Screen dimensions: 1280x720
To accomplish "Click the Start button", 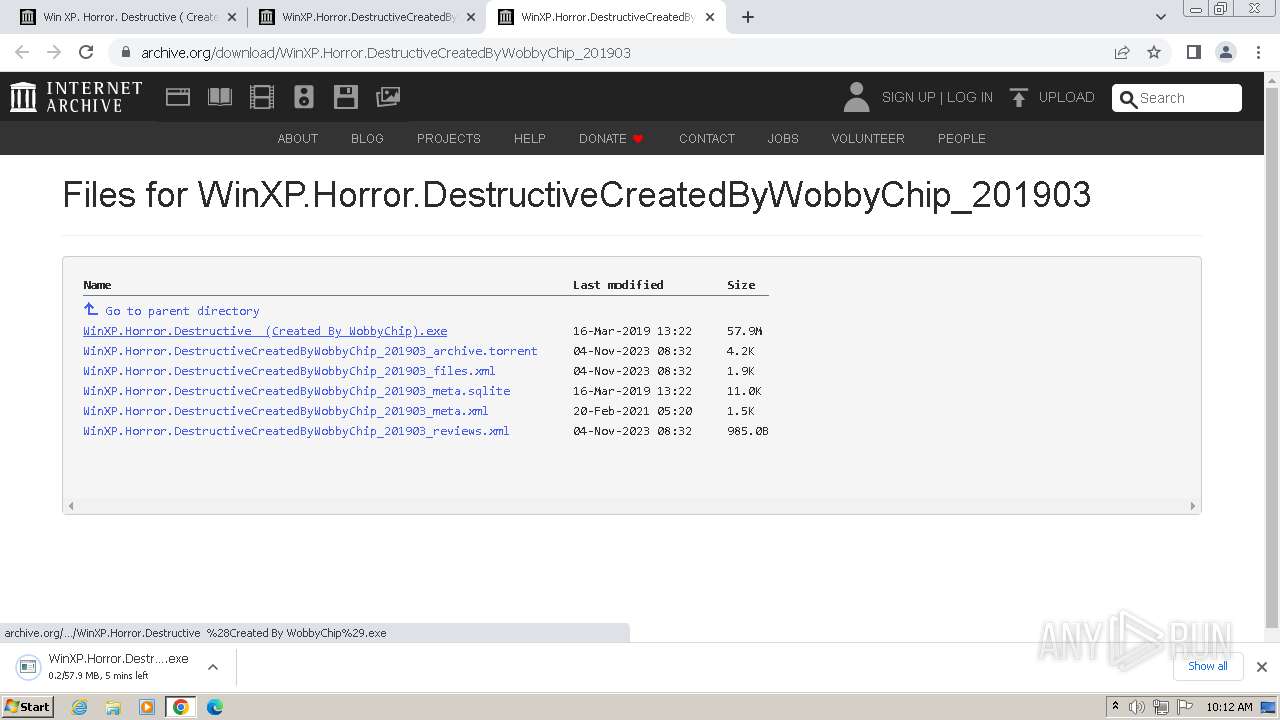I will [x=28, y=707].
